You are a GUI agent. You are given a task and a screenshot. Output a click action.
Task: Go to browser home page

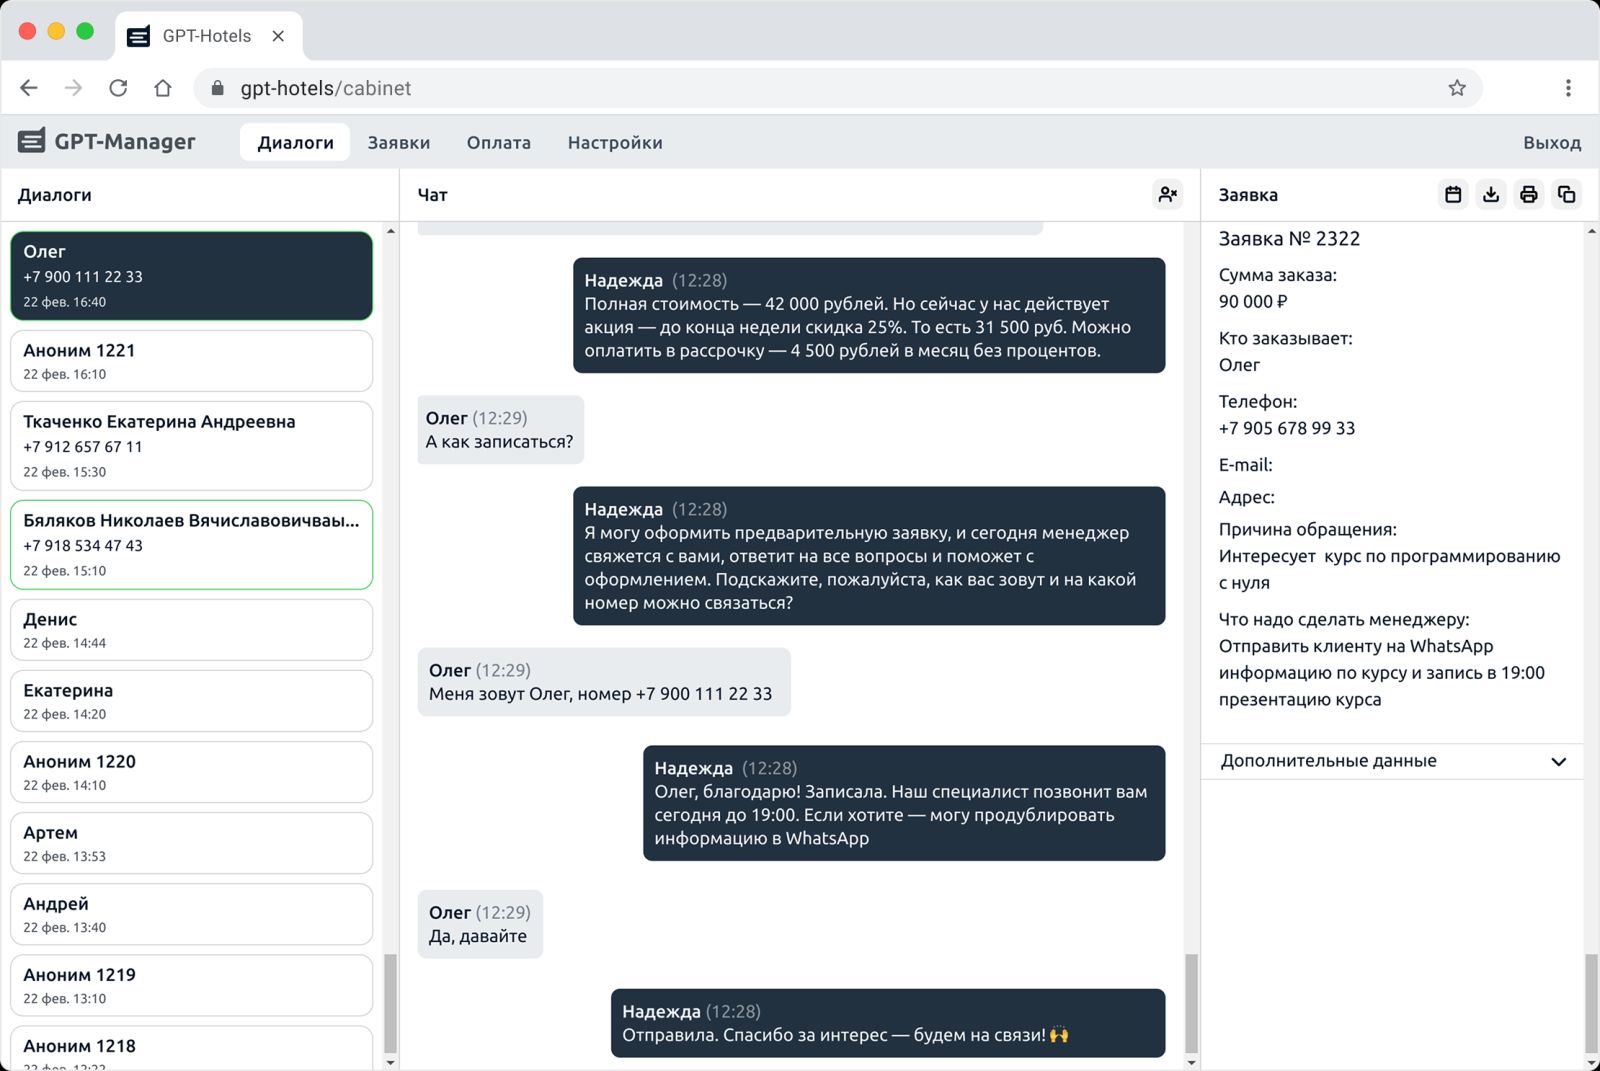click(x=163, y=88)
